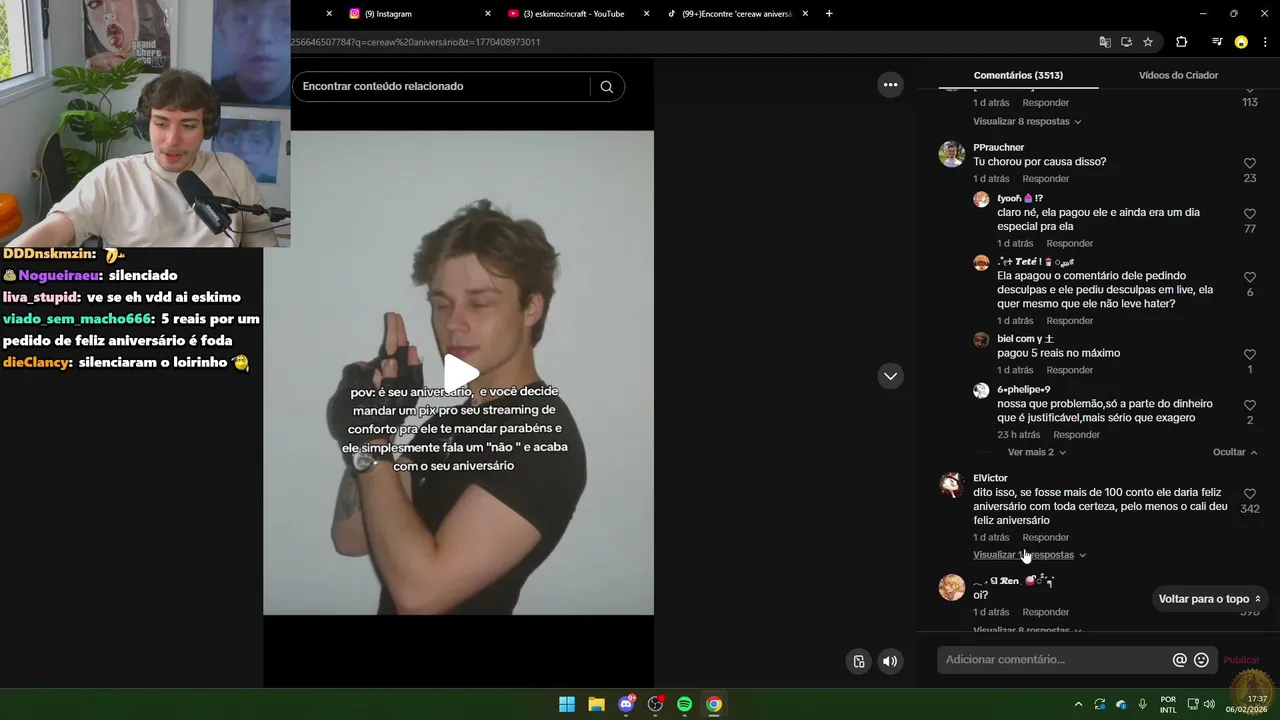Image resolution: width=1280 pixels, height=720 pixels.
Task: Like ElVictor's comment with the heart
Action: (1250, 494)
